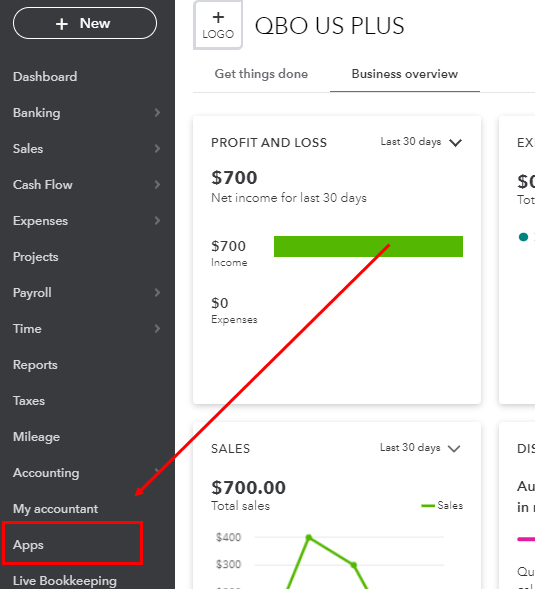Image resolution: width=535 pixels, height=589 pixels.
Task: Expand the Sales submenu arrow
Action: point(157,149)
